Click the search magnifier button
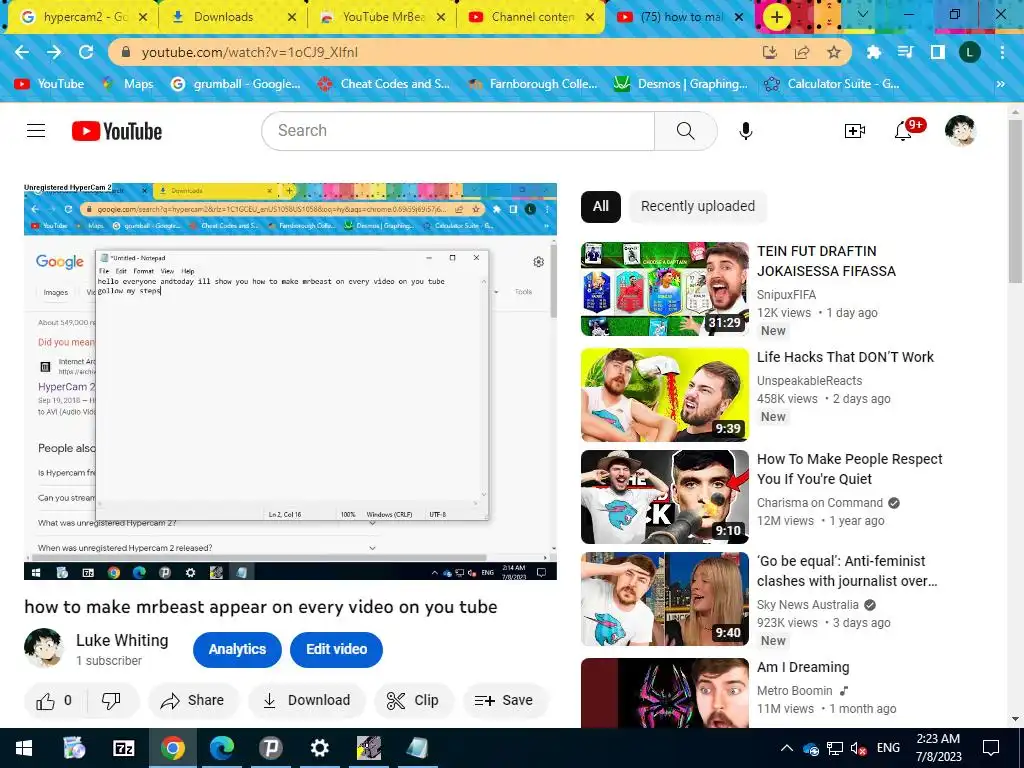The image size is (1024, 768). 685,131
